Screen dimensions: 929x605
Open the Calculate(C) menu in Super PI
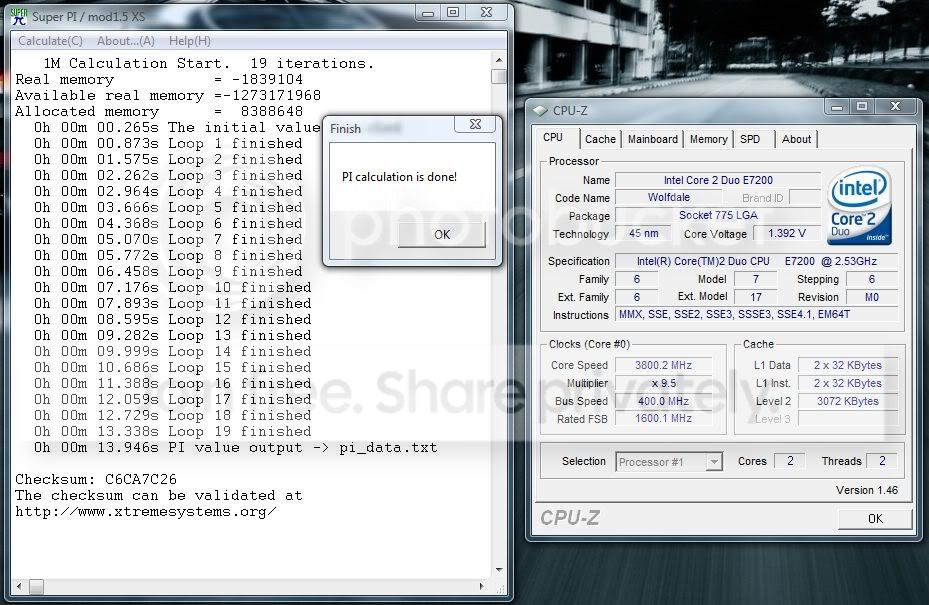click(50, 41)
